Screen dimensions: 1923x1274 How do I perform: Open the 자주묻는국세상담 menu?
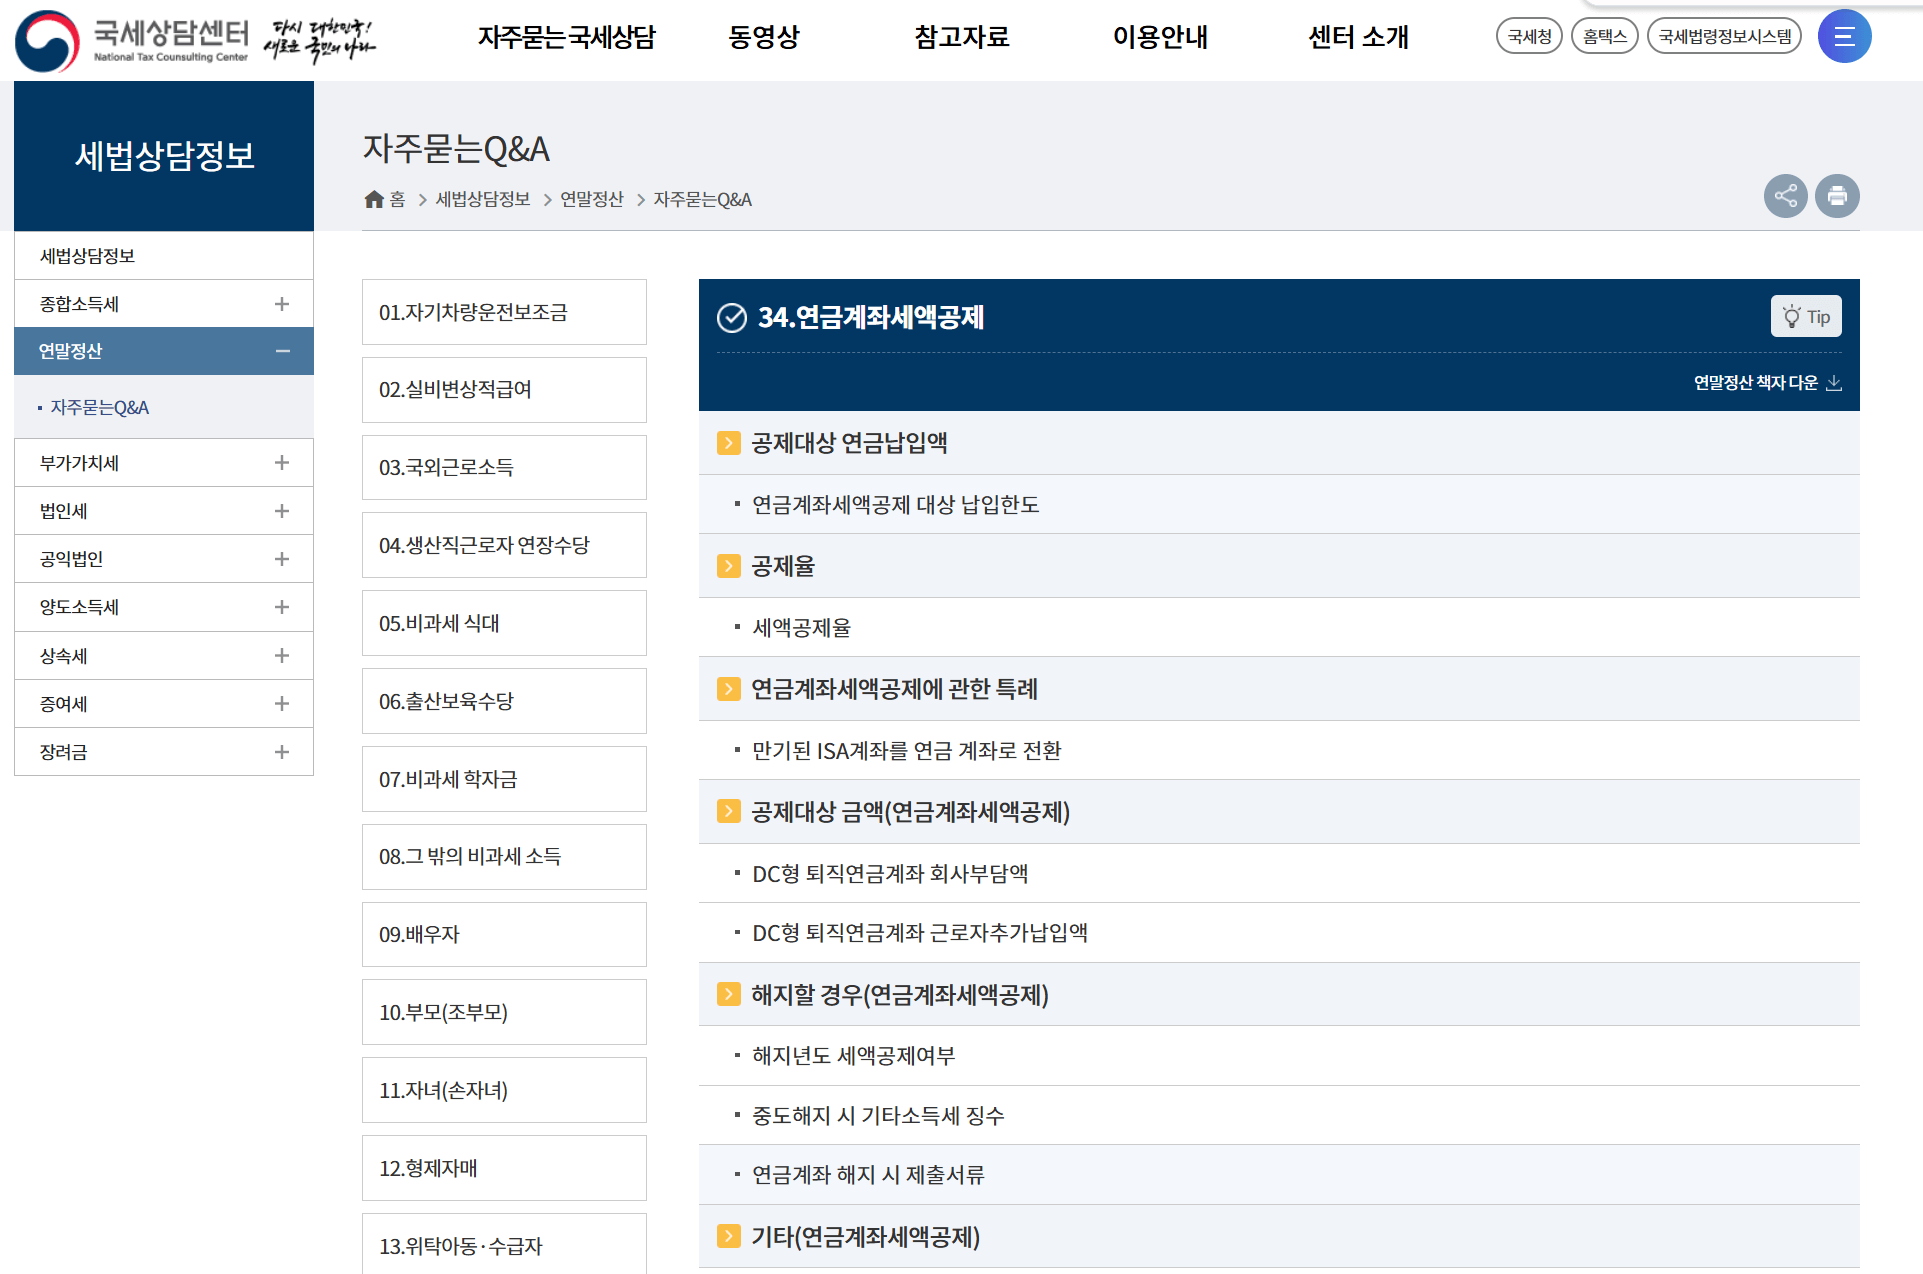pos(567,36)
